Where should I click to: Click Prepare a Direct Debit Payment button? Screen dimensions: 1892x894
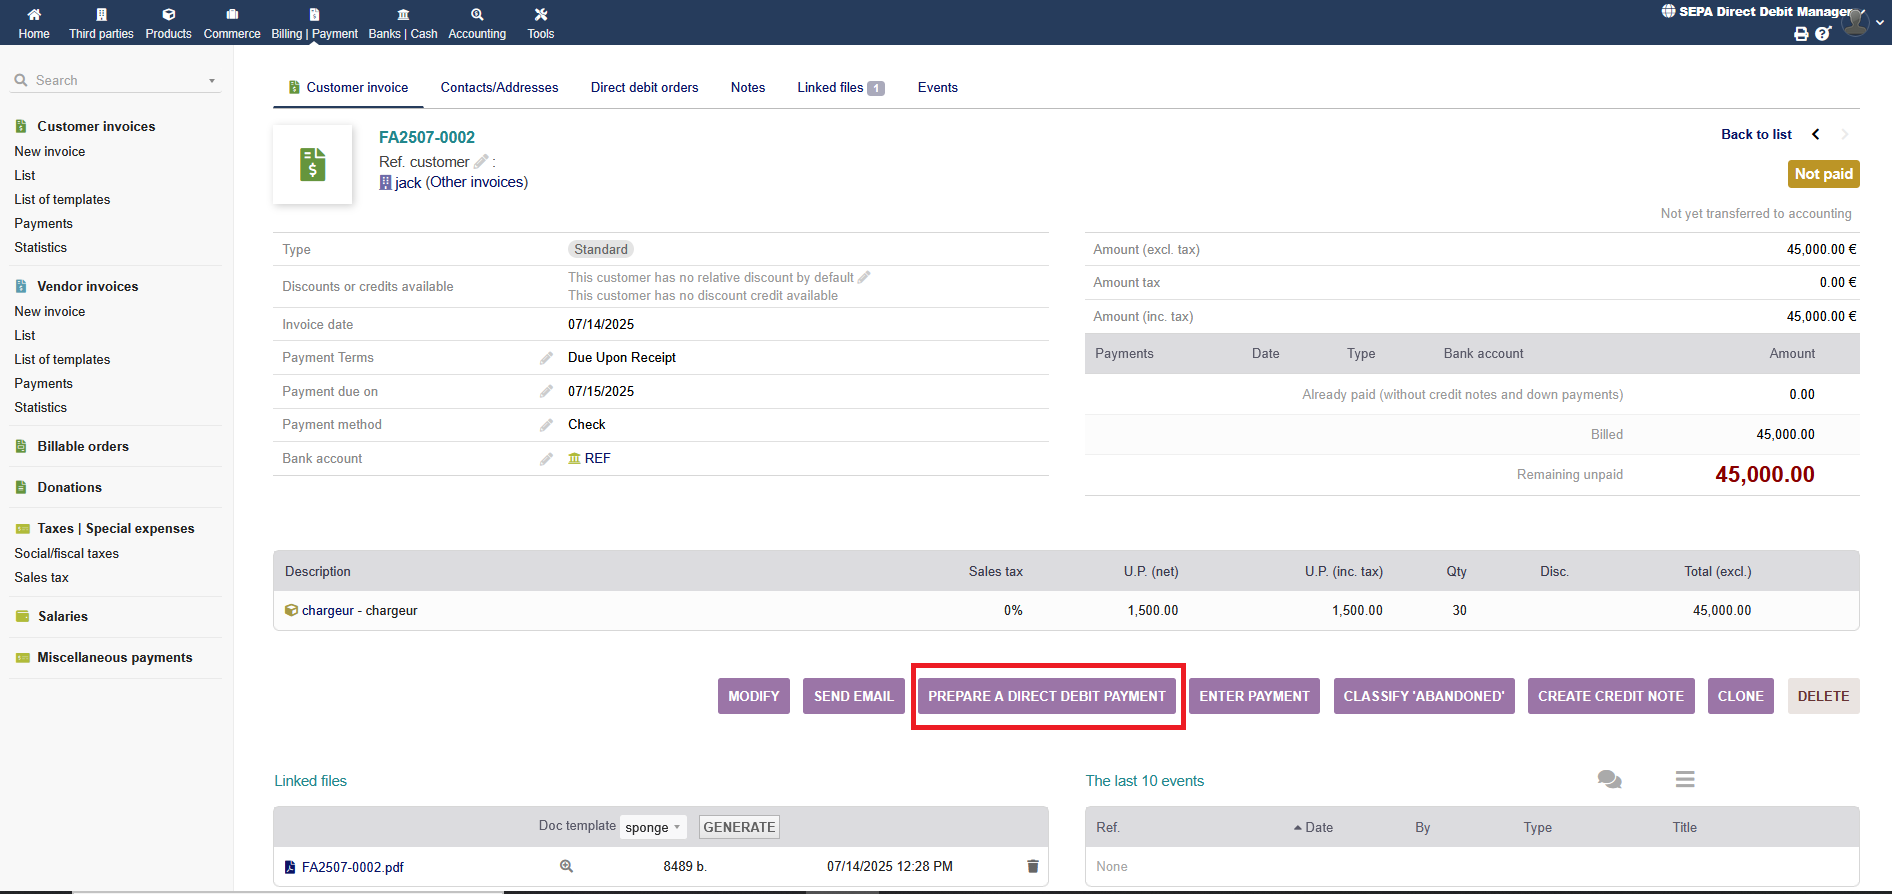click(x=1046, y=696)
